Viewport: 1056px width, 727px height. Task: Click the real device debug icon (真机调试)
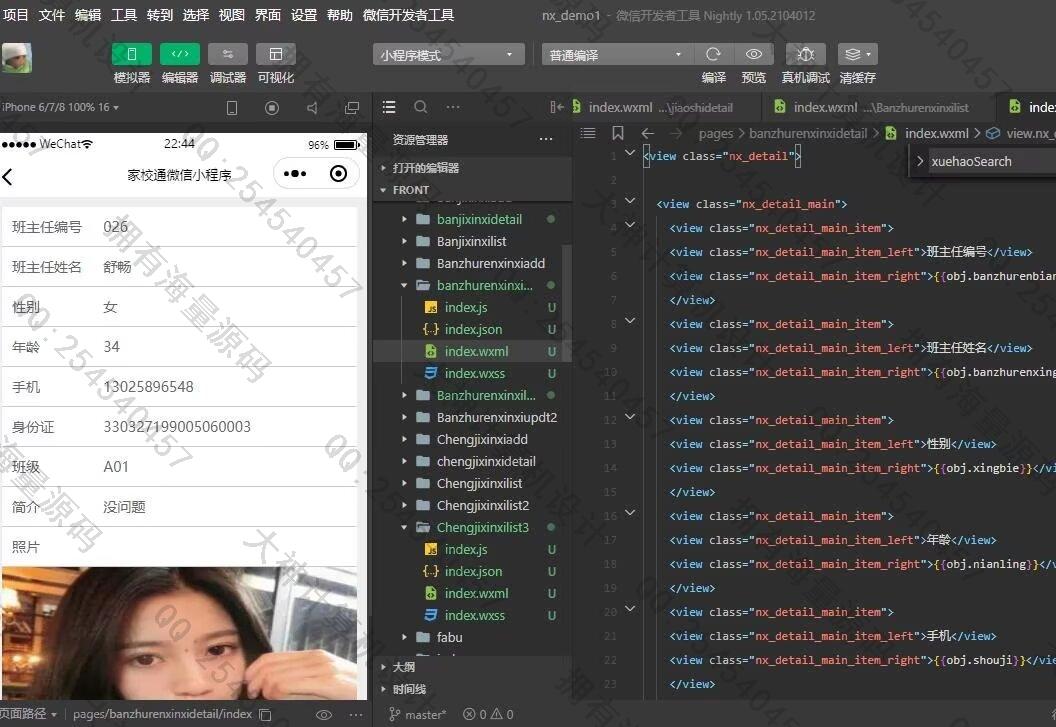coord(805,55)
